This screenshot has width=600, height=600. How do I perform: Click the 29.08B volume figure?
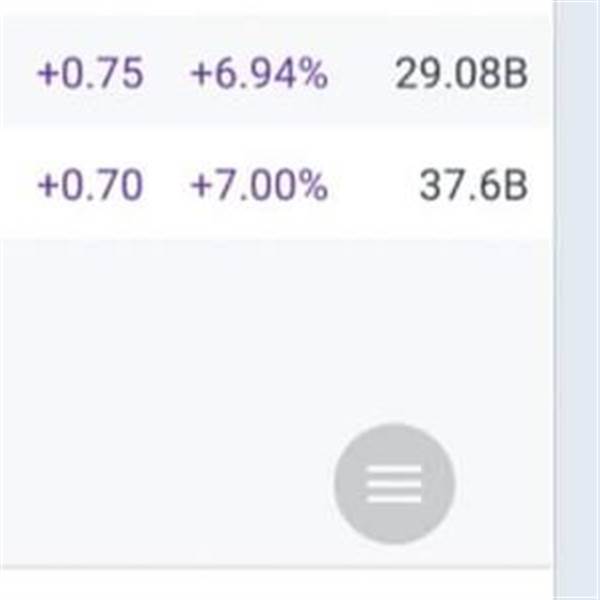coord(461,73)
